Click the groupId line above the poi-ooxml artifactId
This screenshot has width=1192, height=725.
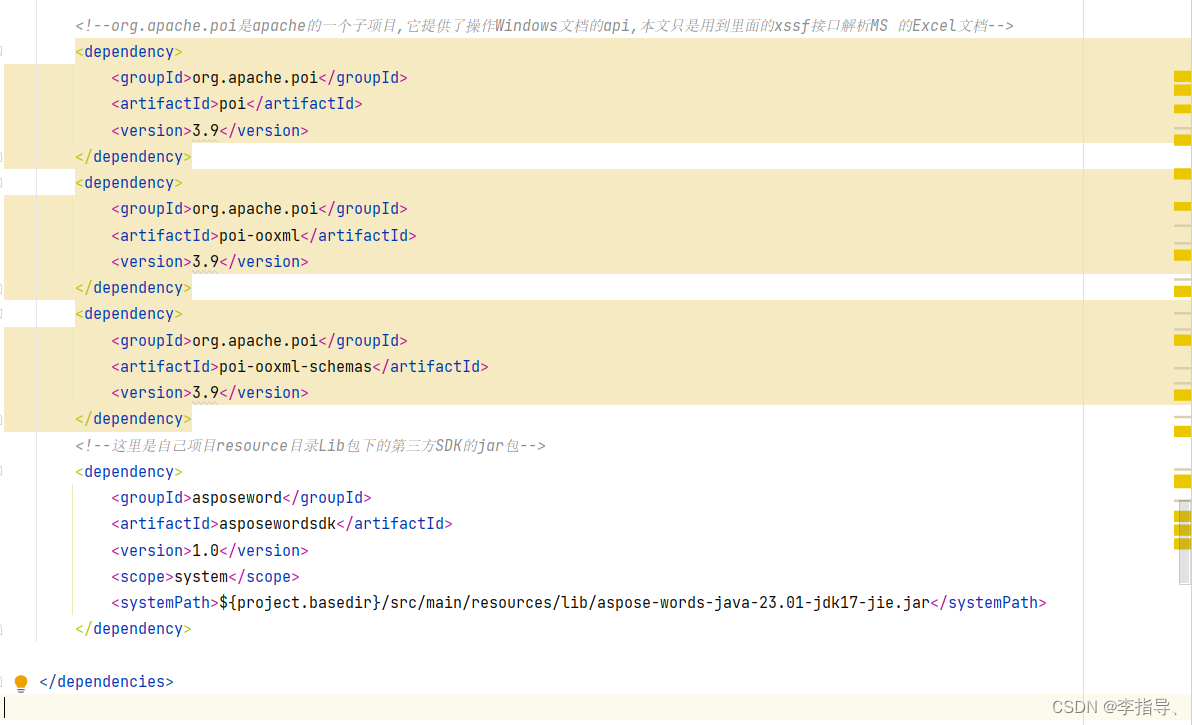(x=259, y=209)
